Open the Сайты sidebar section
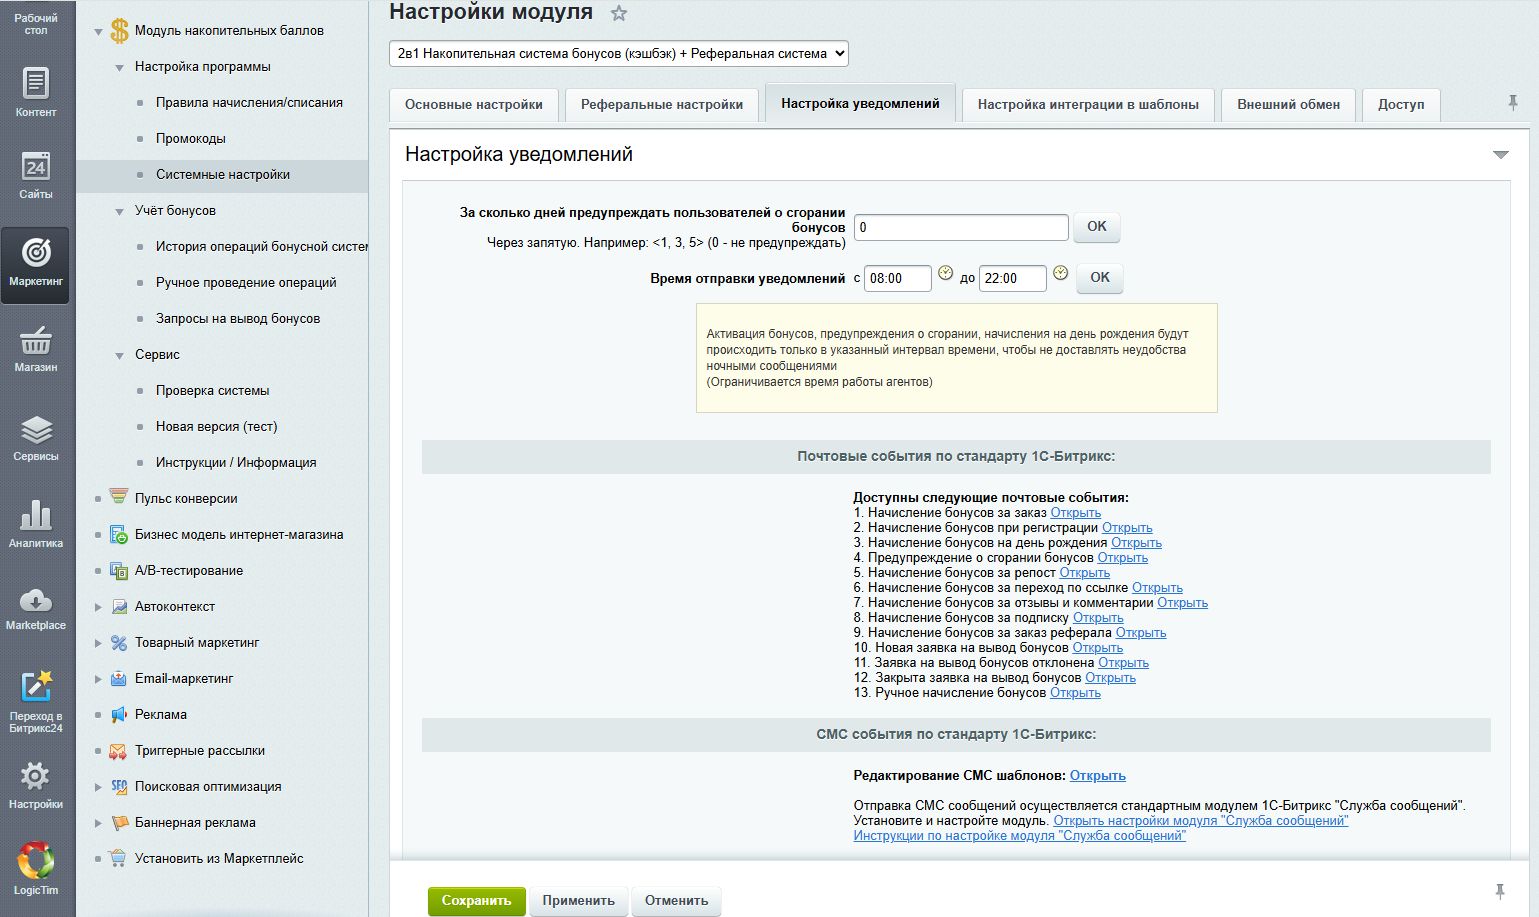This screenshot has height=917, width=1539. (36, 174)
